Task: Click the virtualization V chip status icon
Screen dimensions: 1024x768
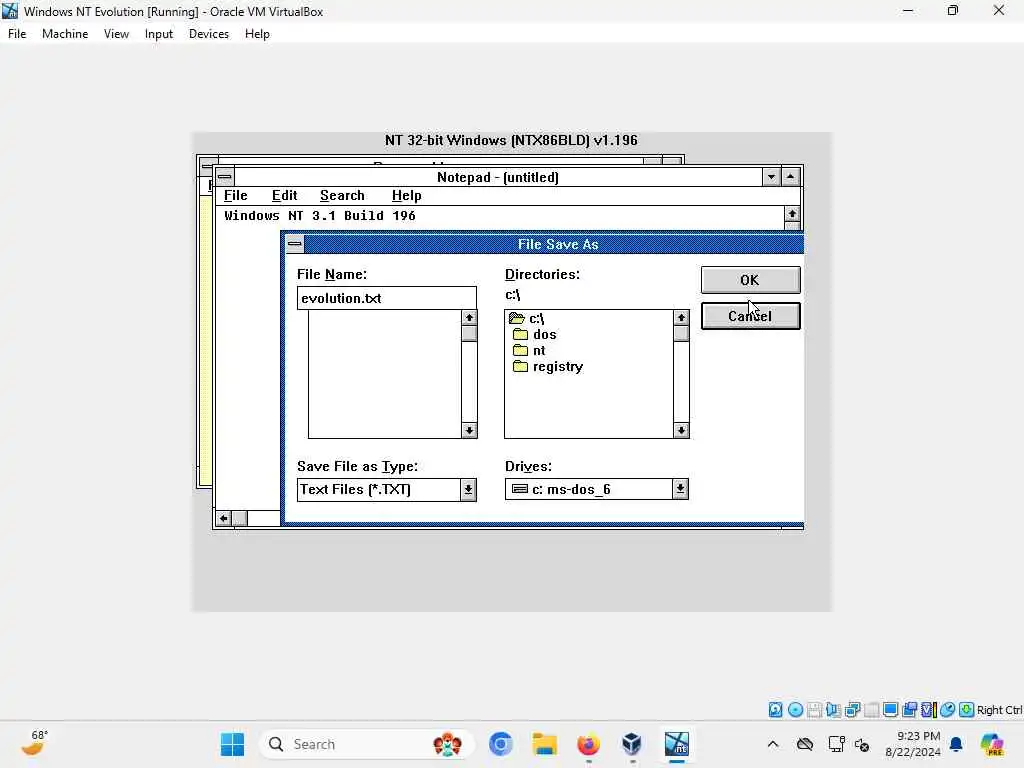Action: pos(928,710)
